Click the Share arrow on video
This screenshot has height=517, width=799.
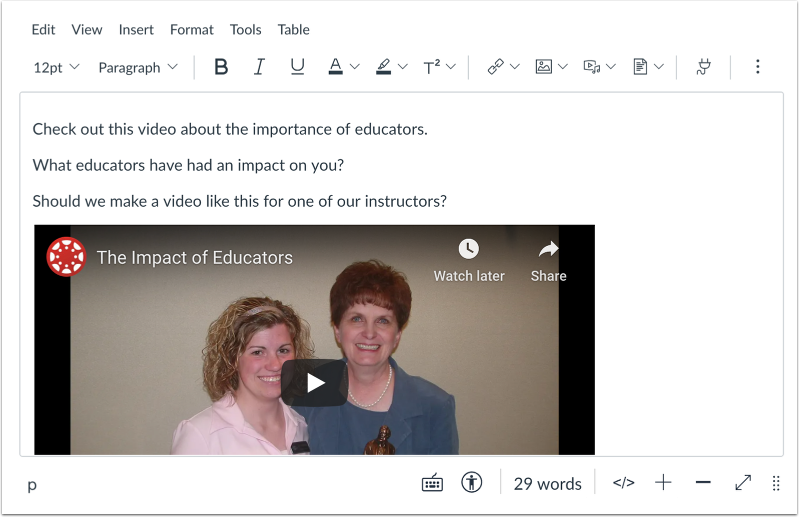(548, 249)
